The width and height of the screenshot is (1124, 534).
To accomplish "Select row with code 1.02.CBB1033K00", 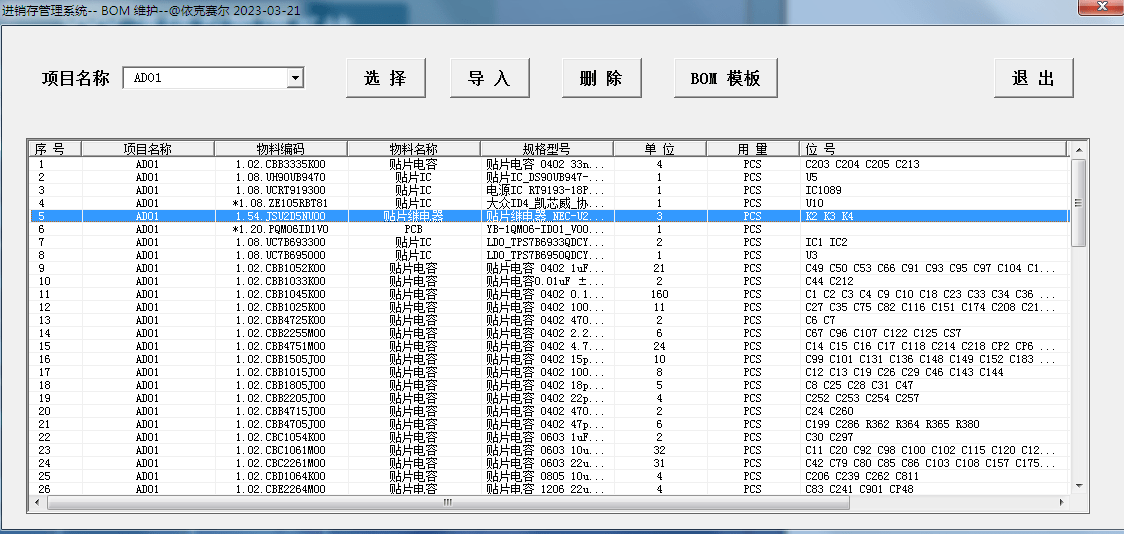I will click(549, 281).
